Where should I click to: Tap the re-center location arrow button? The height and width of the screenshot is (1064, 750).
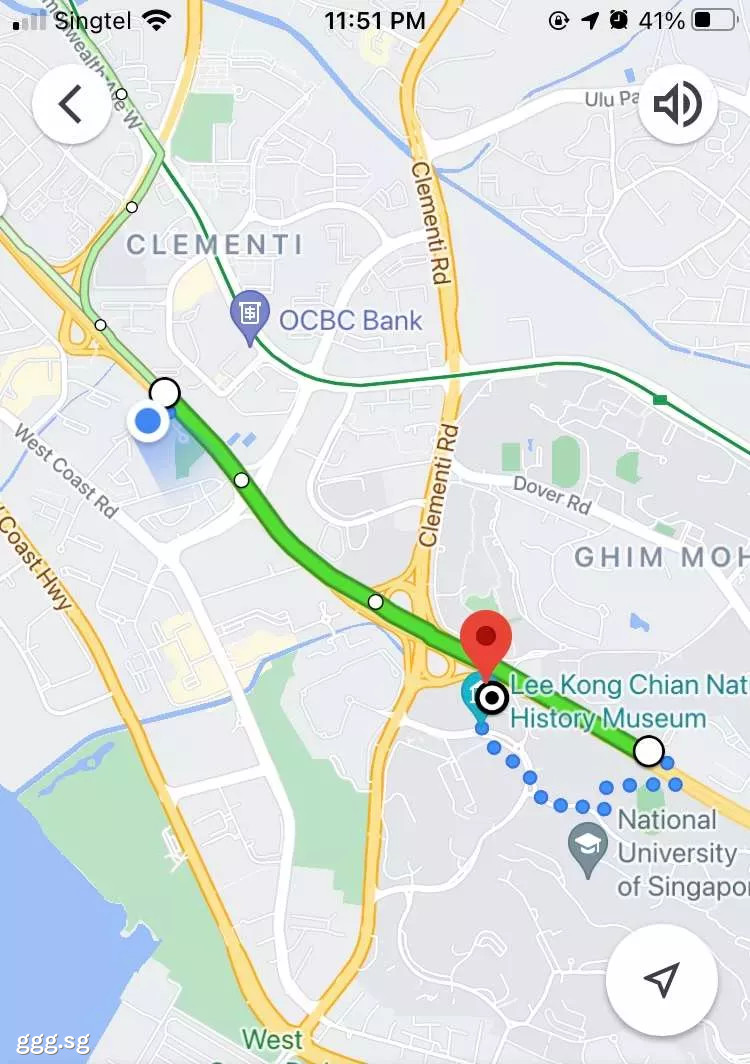pos(662,979)
